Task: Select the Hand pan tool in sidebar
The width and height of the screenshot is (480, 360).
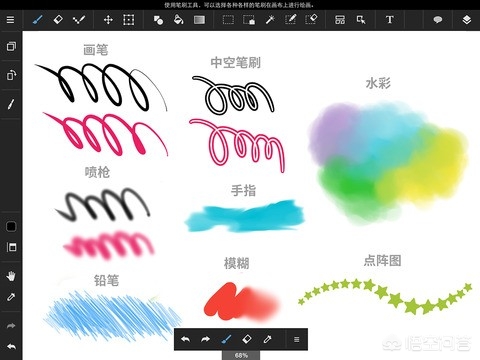Action: tap(11, 276)
